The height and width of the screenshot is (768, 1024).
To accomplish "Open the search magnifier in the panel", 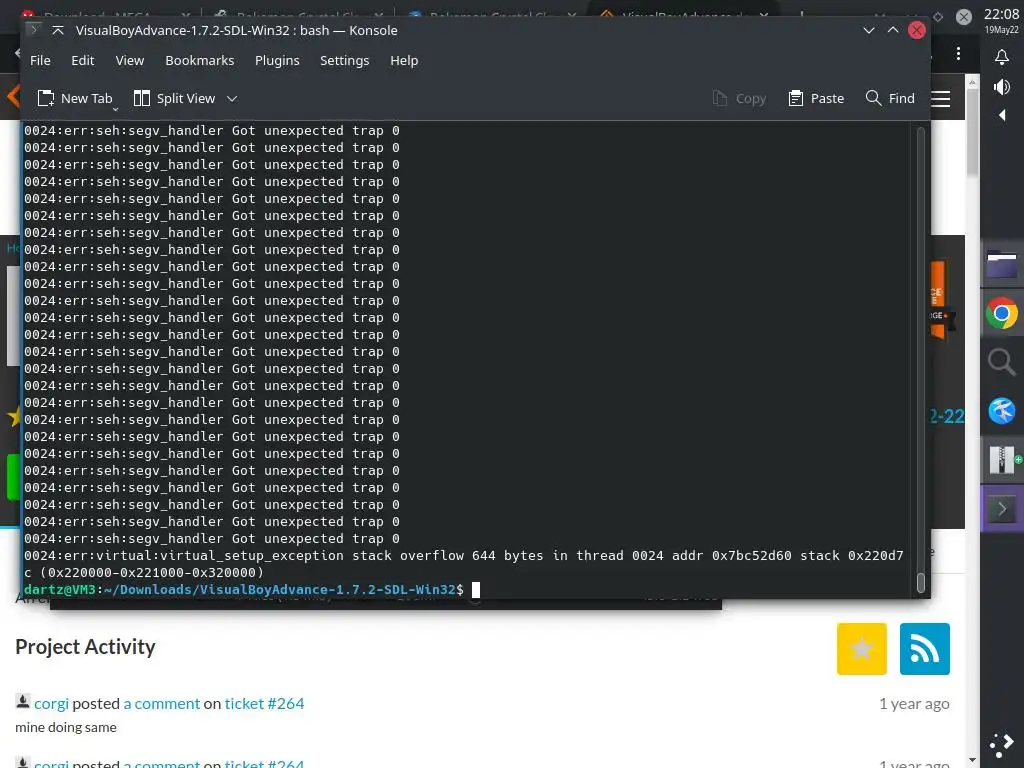I will pyautogui.click(x=1002, y=362).
